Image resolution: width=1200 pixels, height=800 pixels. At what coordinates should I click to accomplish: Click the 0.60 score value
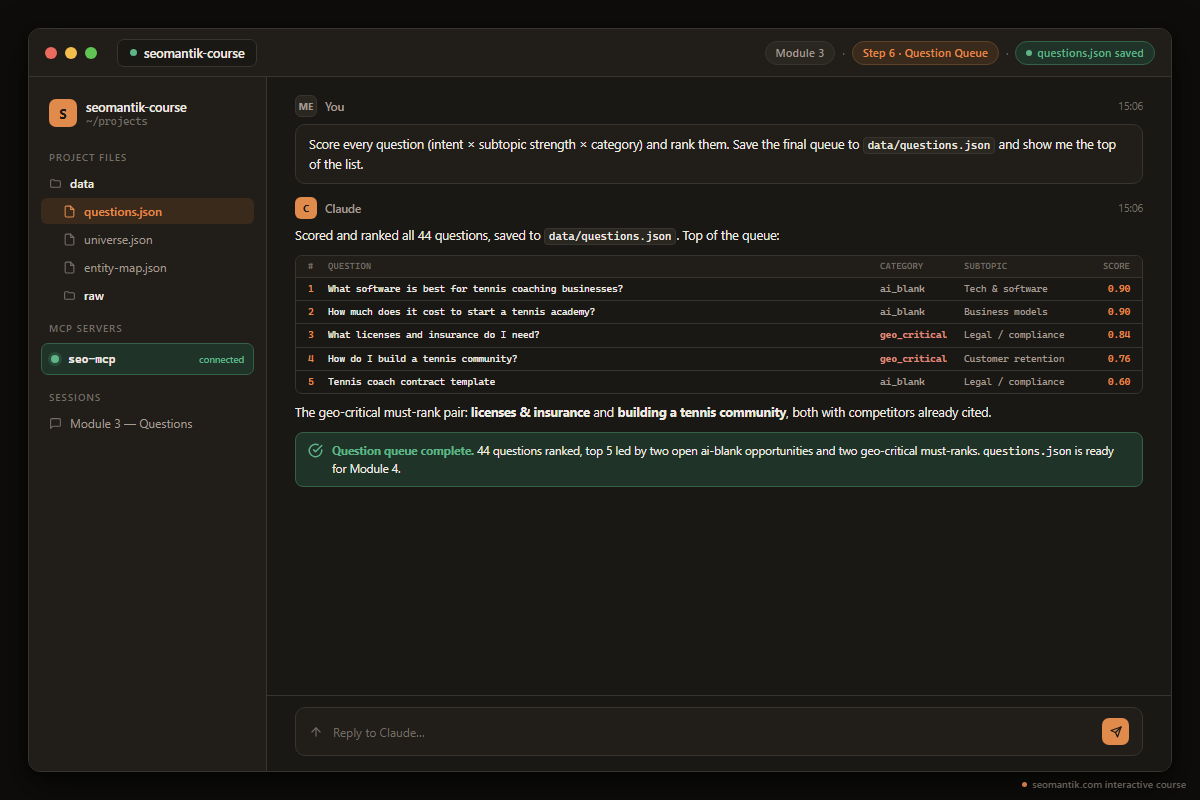(x=1119, y=382)
